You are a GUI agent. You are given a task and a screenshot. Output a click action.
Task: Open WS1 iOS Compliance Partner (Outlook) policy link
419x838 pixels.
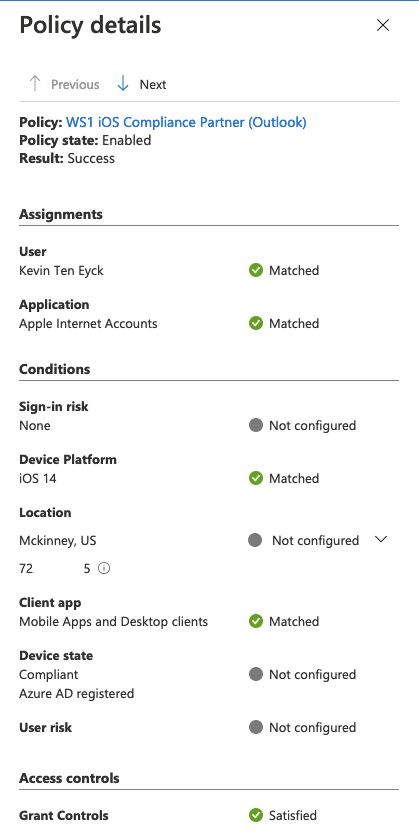point(186,122)
